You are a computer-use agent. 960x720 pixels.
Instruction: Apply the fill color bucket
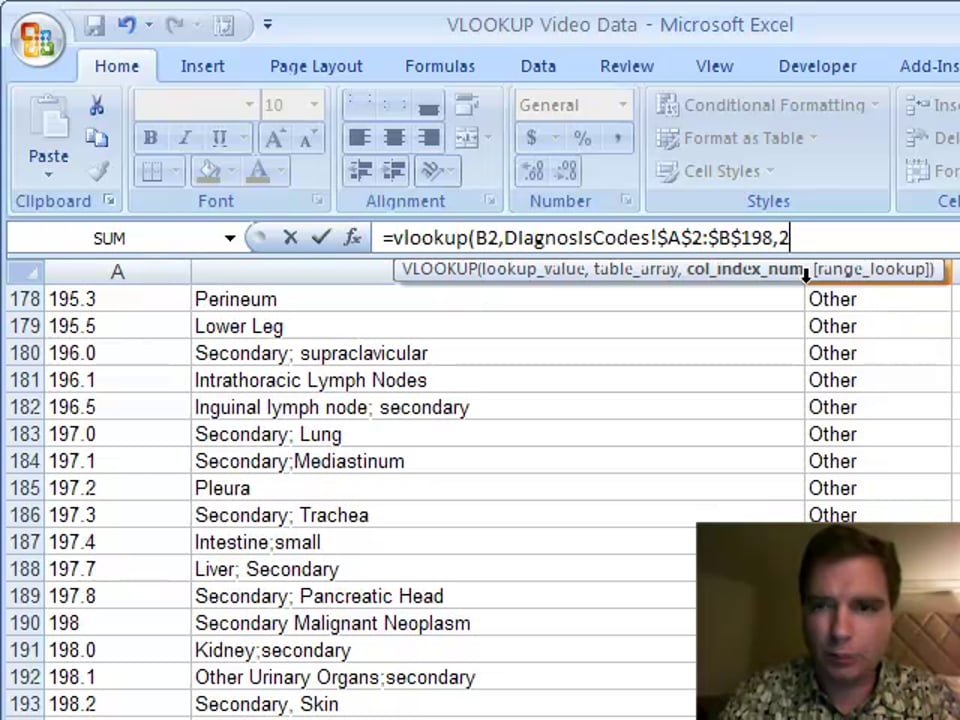(x=208, y=172)
